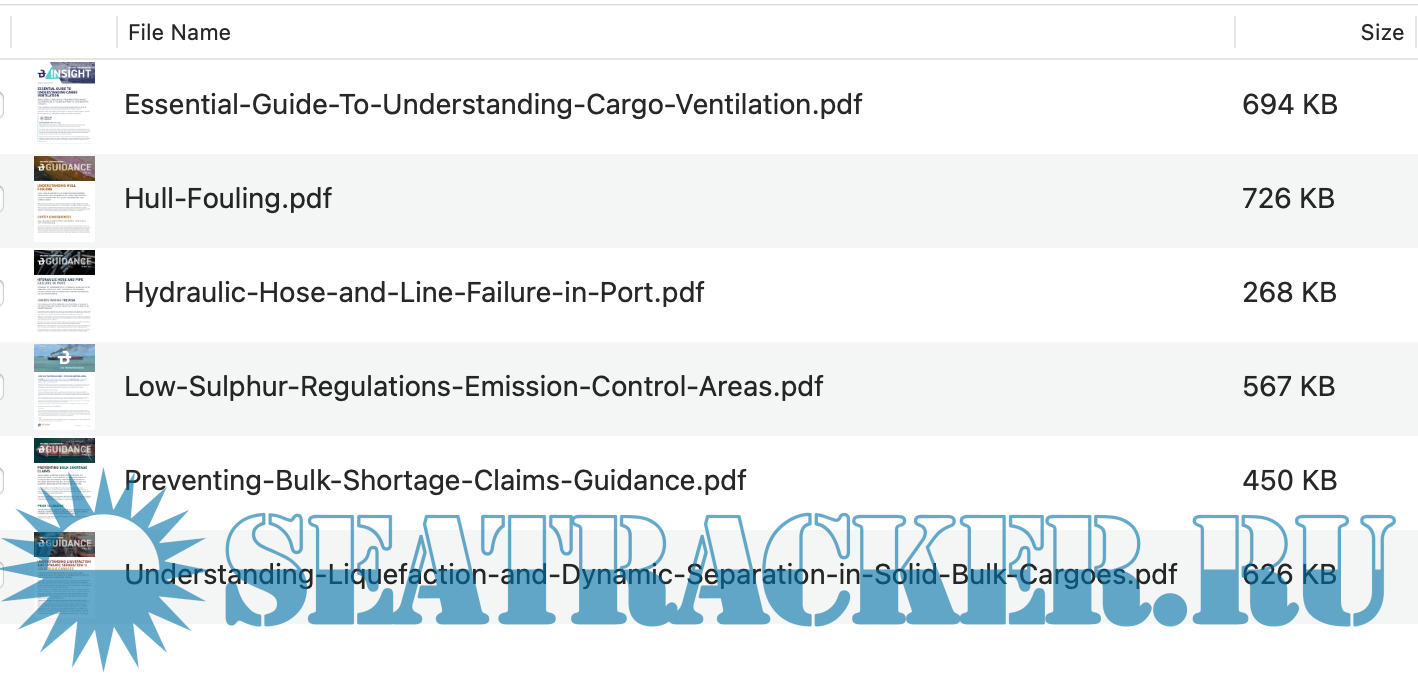Open Hydraulic-Hose-and-Line-Failure-in-Port.pdf by its name
Viewport: 1418px width, 674px height.
point(414,292)
